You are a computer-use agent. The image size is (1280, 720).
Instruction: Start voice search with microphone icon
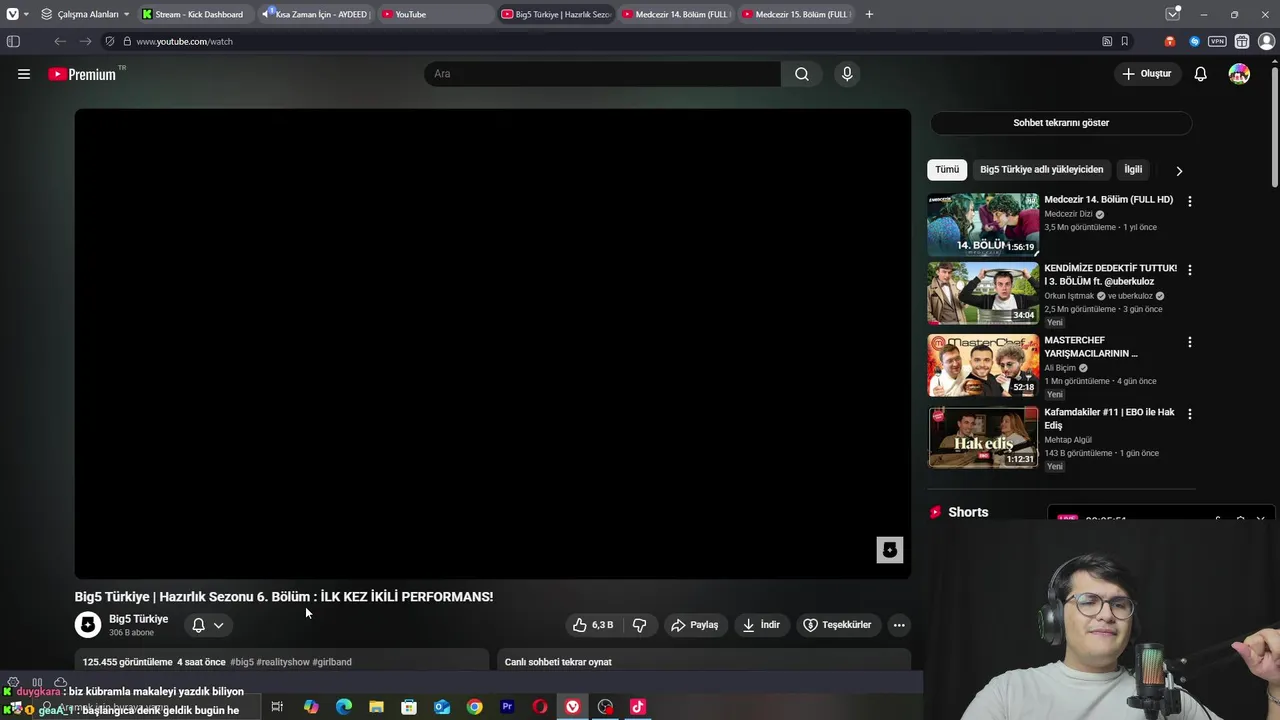(847, 74)
